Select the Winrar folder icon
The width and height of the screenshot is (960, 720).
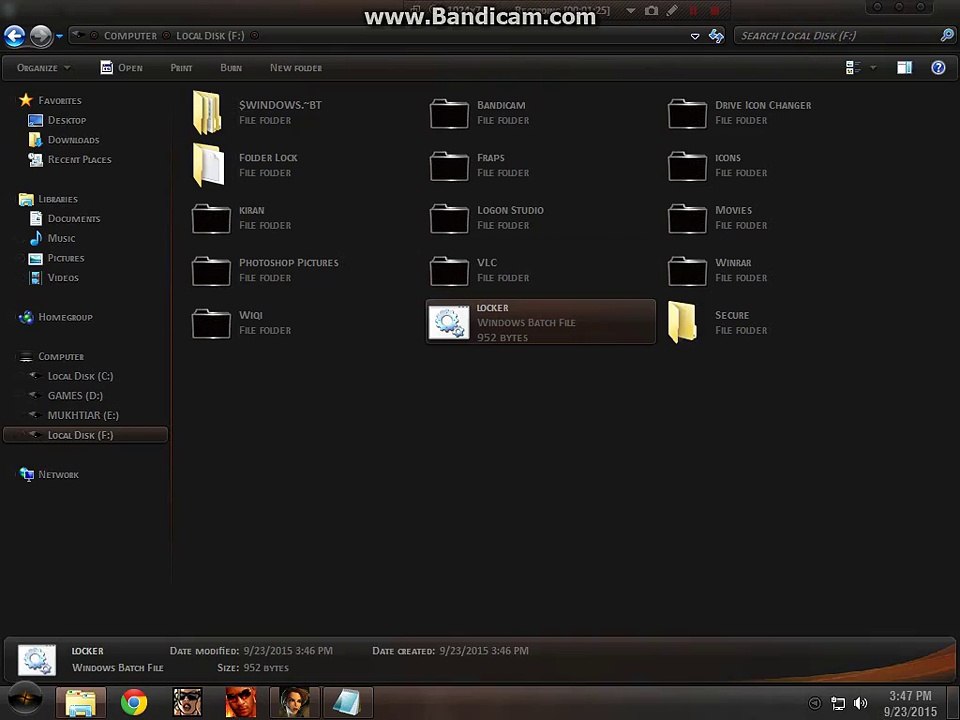click(688, 271)
